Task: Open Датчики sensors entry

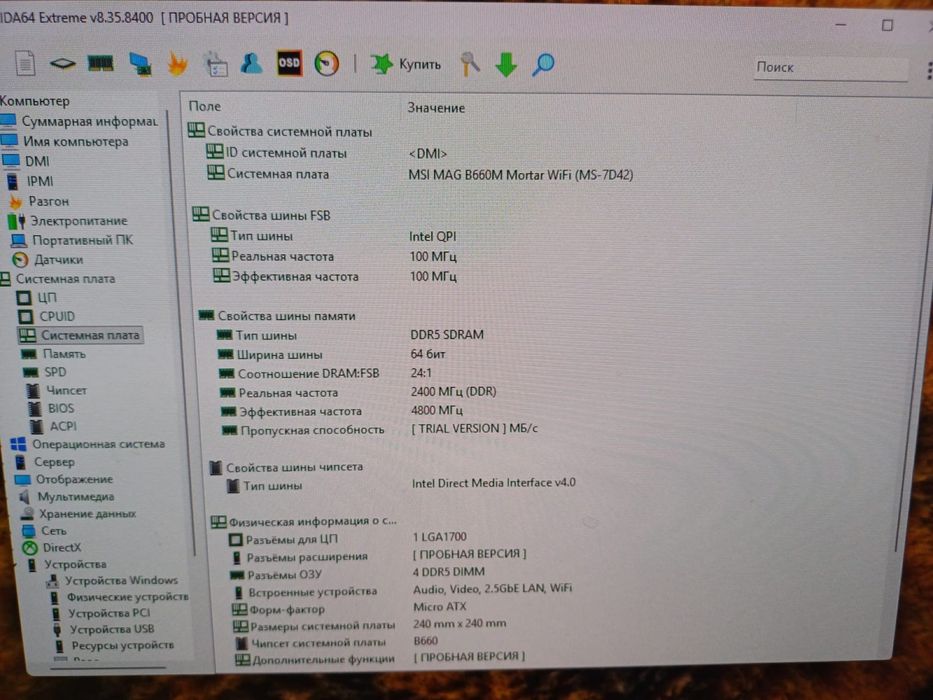Action: [48, 260]
